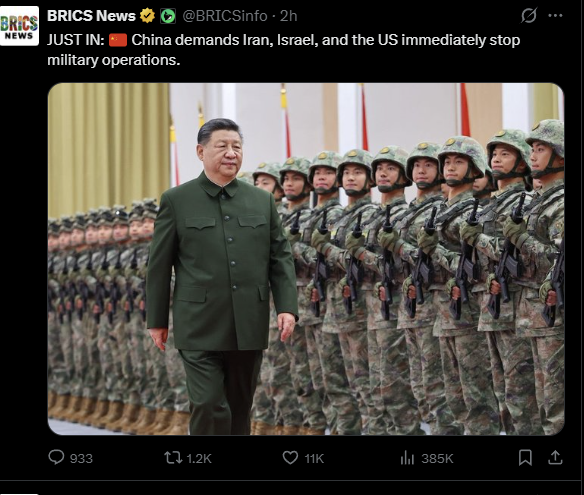Click the green affiliate badge next to name
This screenshot has width=584, height=495.
tap(168, 16)
